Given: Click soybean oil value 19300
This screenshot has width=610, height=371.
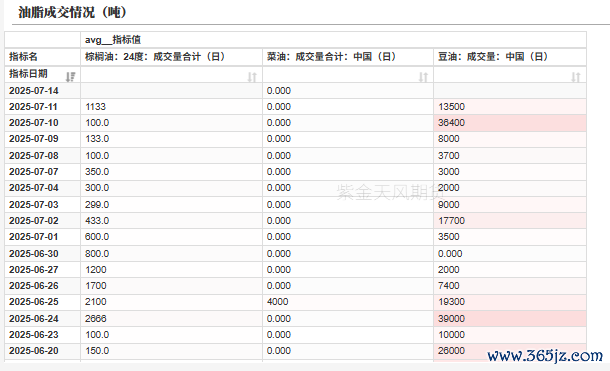Looking at the screenshot, I should click(x=452, y=301).
